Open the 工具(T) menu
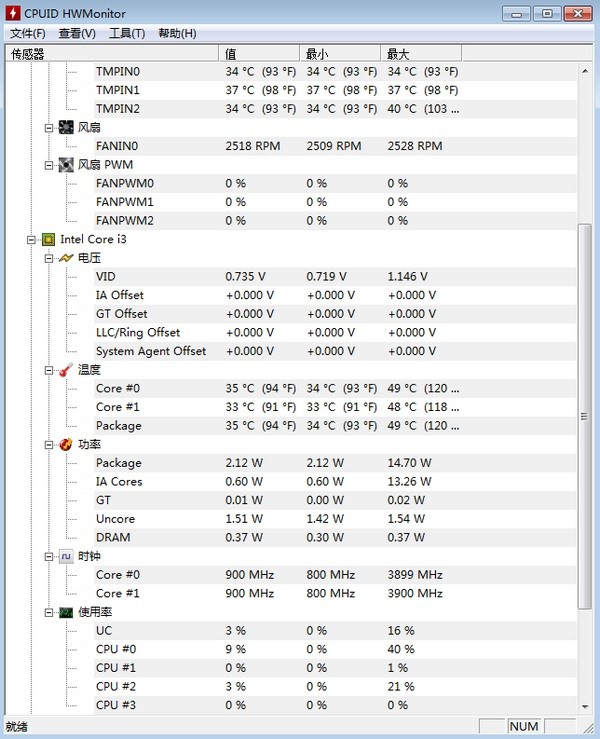The image size is (600, 739). pyautogui.click(x=127, y=34)
